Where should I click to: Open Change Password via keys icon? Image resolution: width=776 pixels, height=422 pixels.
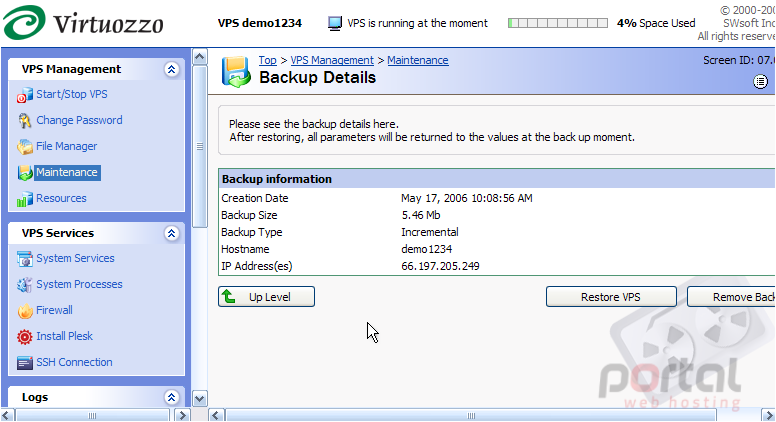[x=25, y=120]
